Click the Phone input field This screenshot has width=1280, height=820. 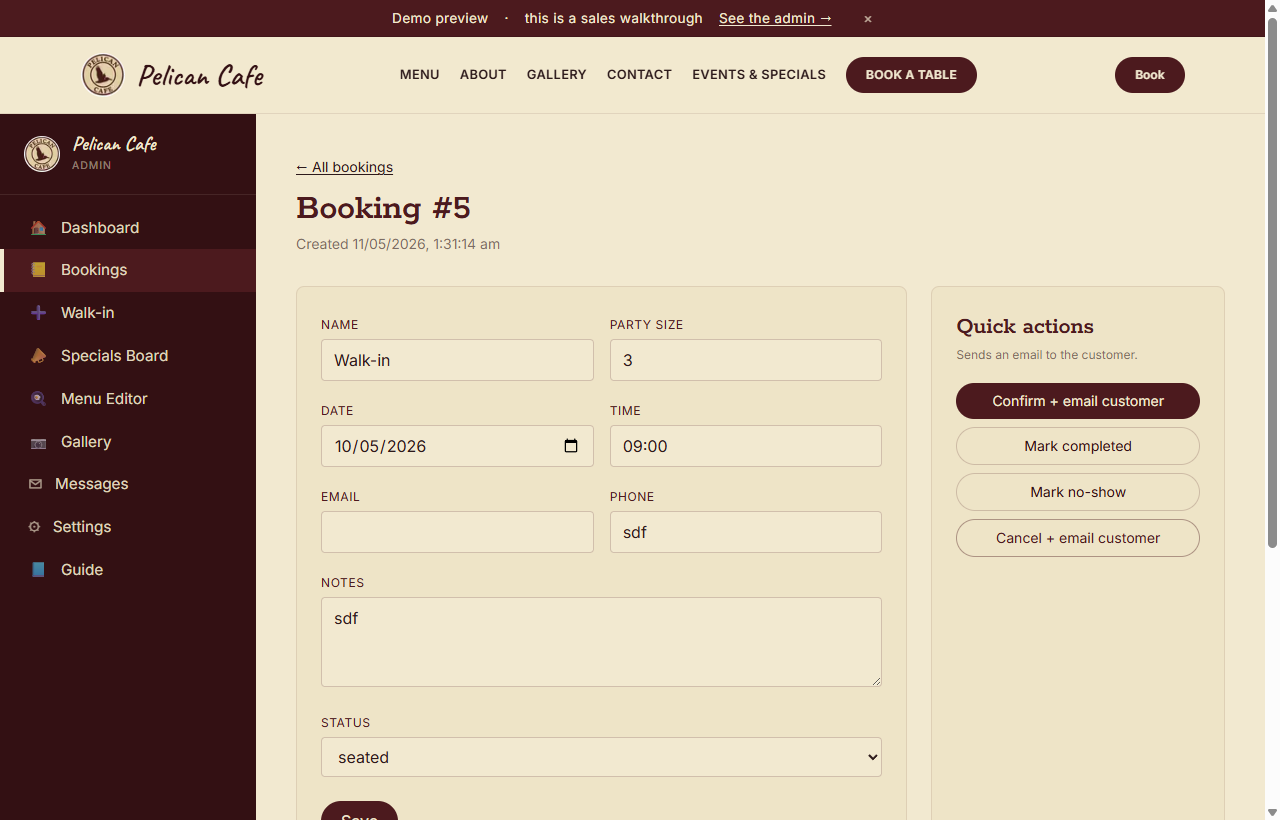(x=746, y=532)
